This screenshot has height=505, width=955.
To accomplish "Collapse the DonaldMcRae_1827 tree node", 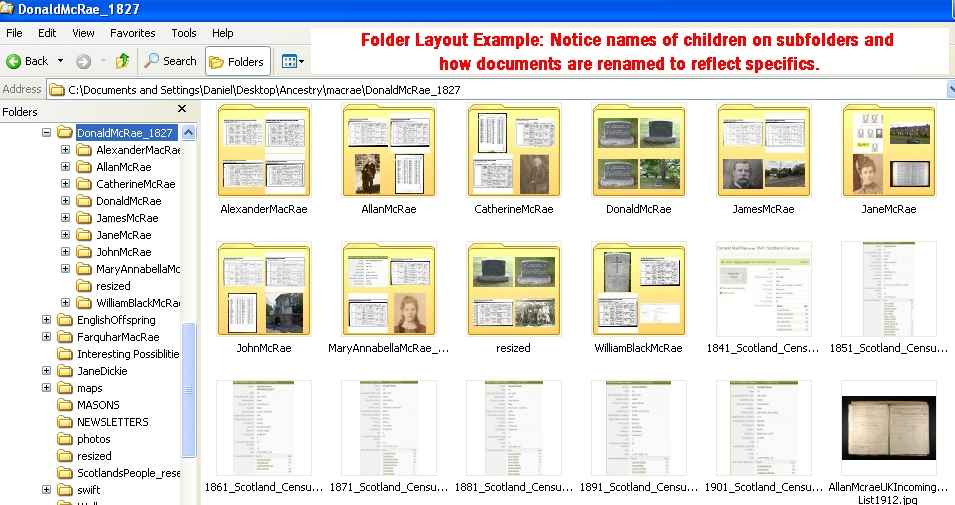I will (47, 133).
